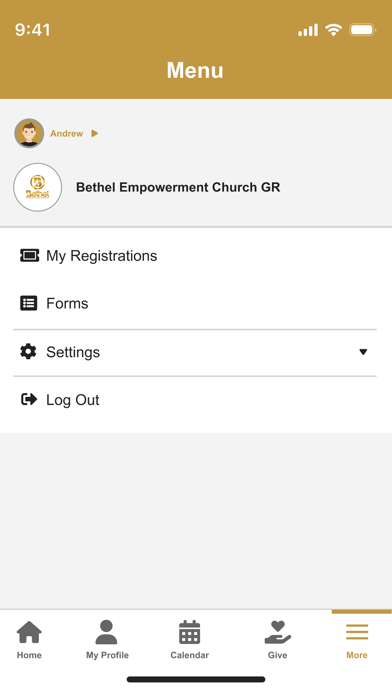Open the Calendar icon tab
This screenshot has width=392, height=696.
pos(190,632)
